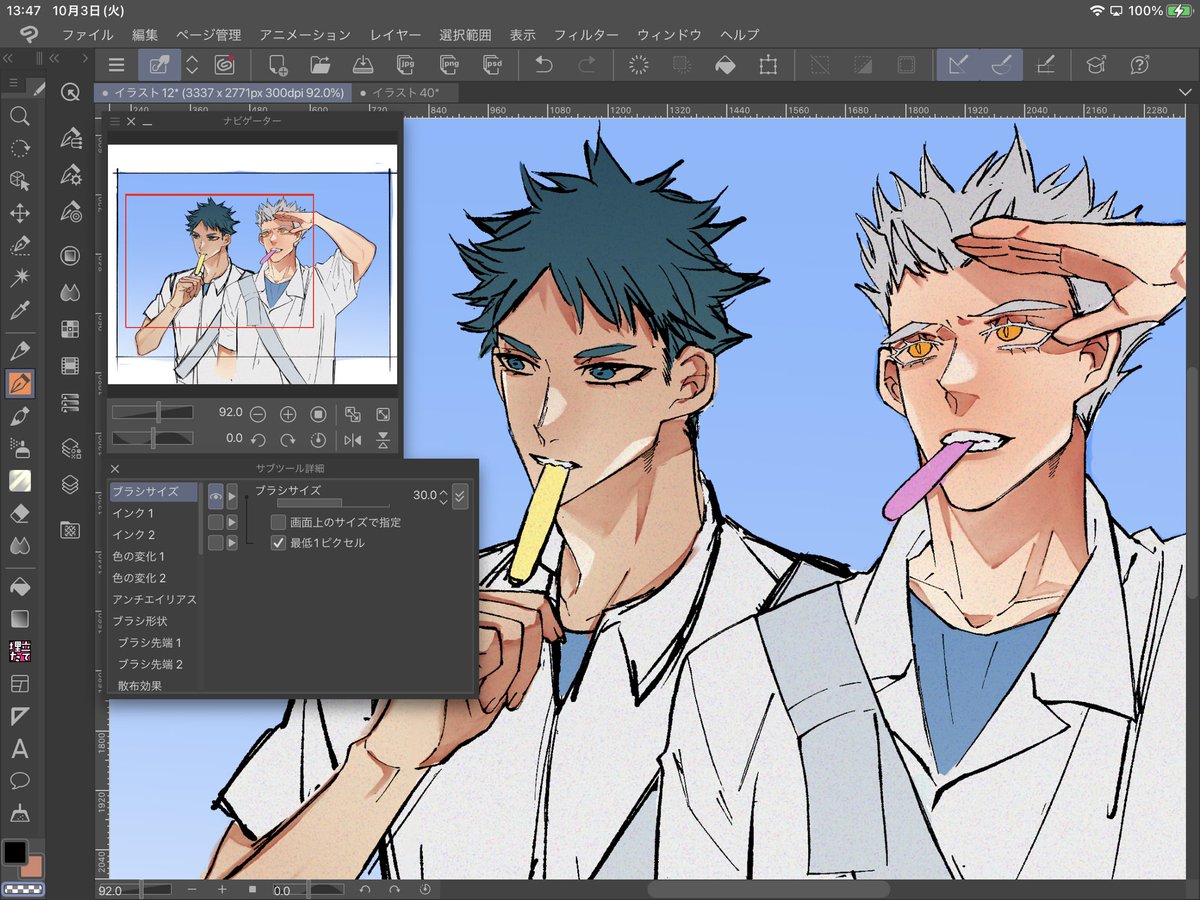
Task: Export as psd icon
Action: pos(492,65)
